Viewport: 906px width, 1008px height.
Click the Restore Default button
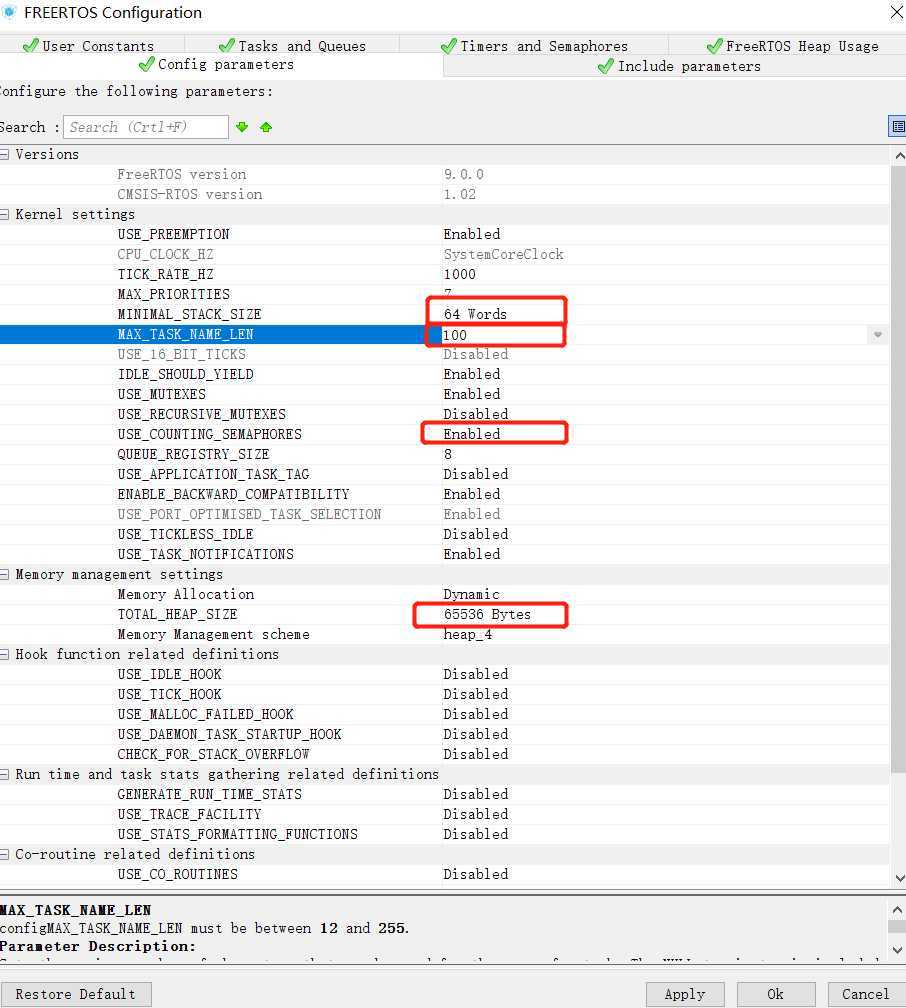click(x=76, y=994)
